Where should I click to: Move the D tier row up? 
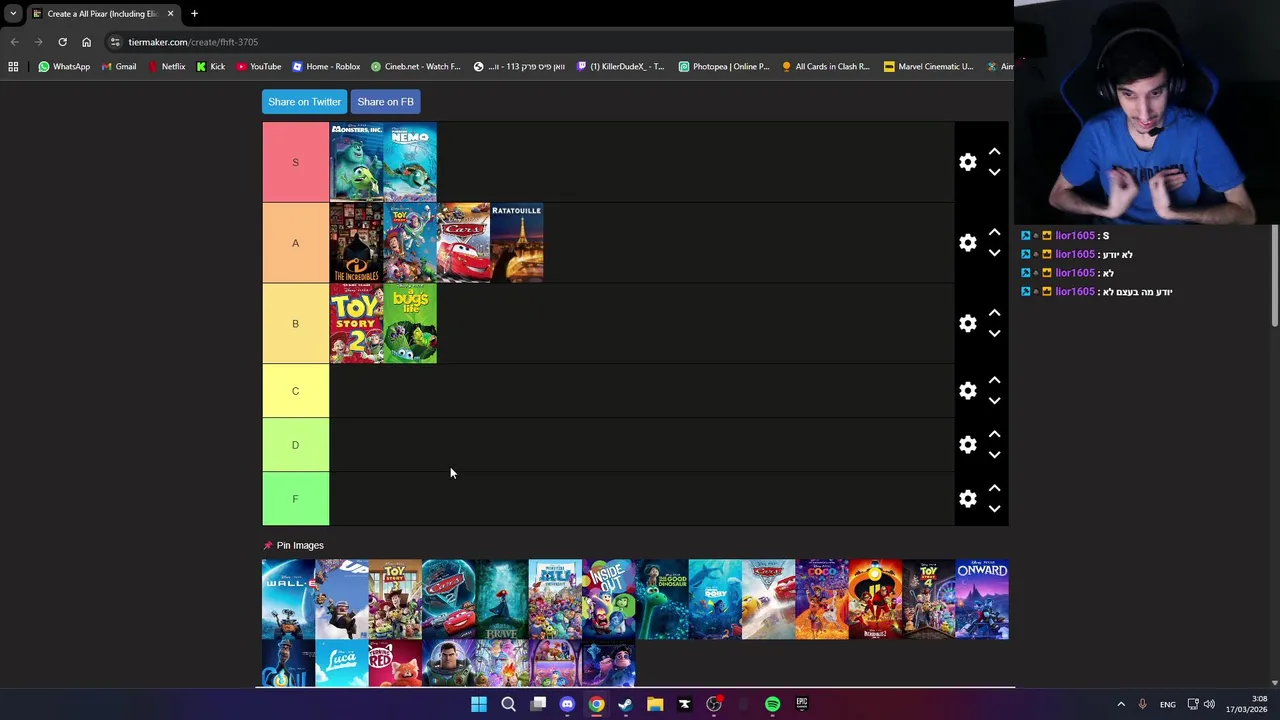[x=994, y=435]
